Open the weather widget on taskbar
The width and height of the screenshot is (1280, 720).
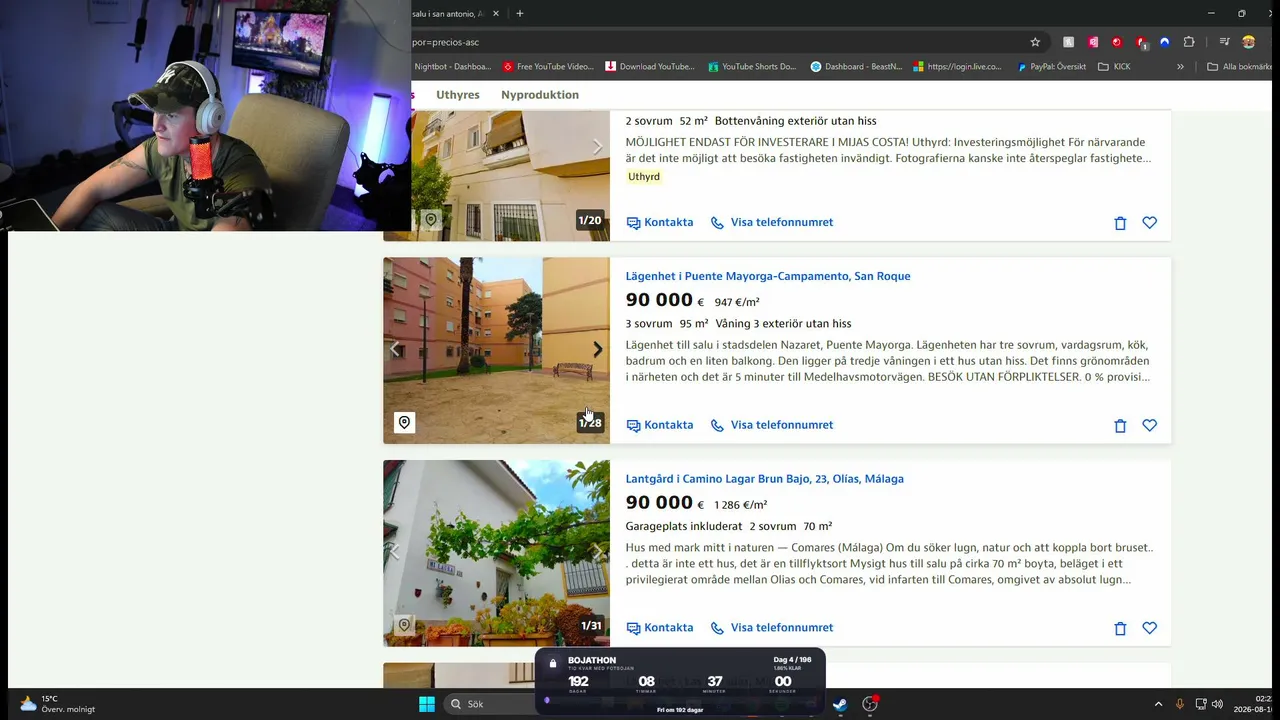(58, 704)
